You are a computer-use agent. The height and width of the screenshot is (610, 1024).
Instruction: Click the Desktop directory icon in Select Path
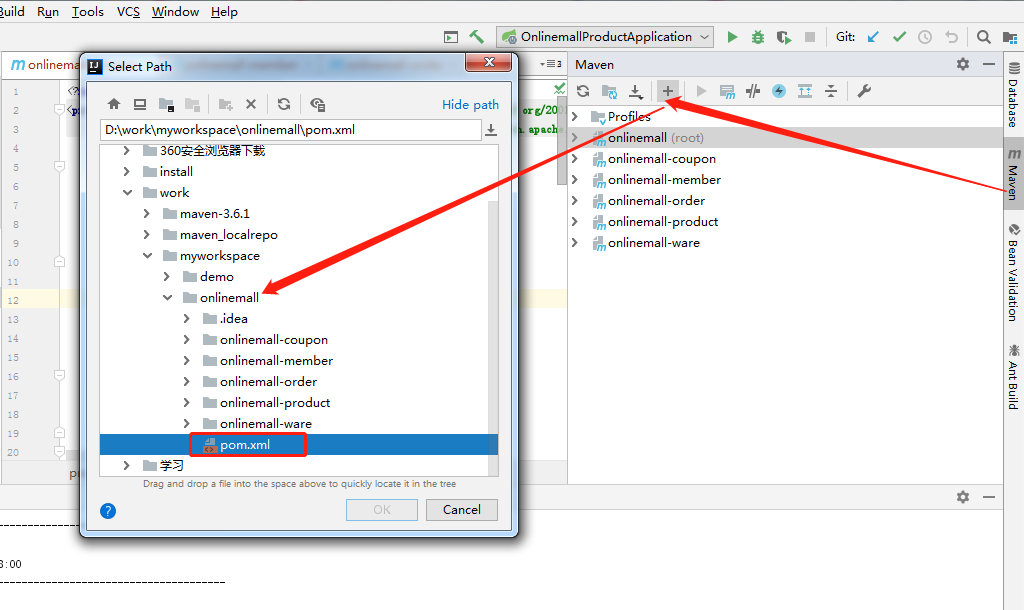(x=140, y=104)
